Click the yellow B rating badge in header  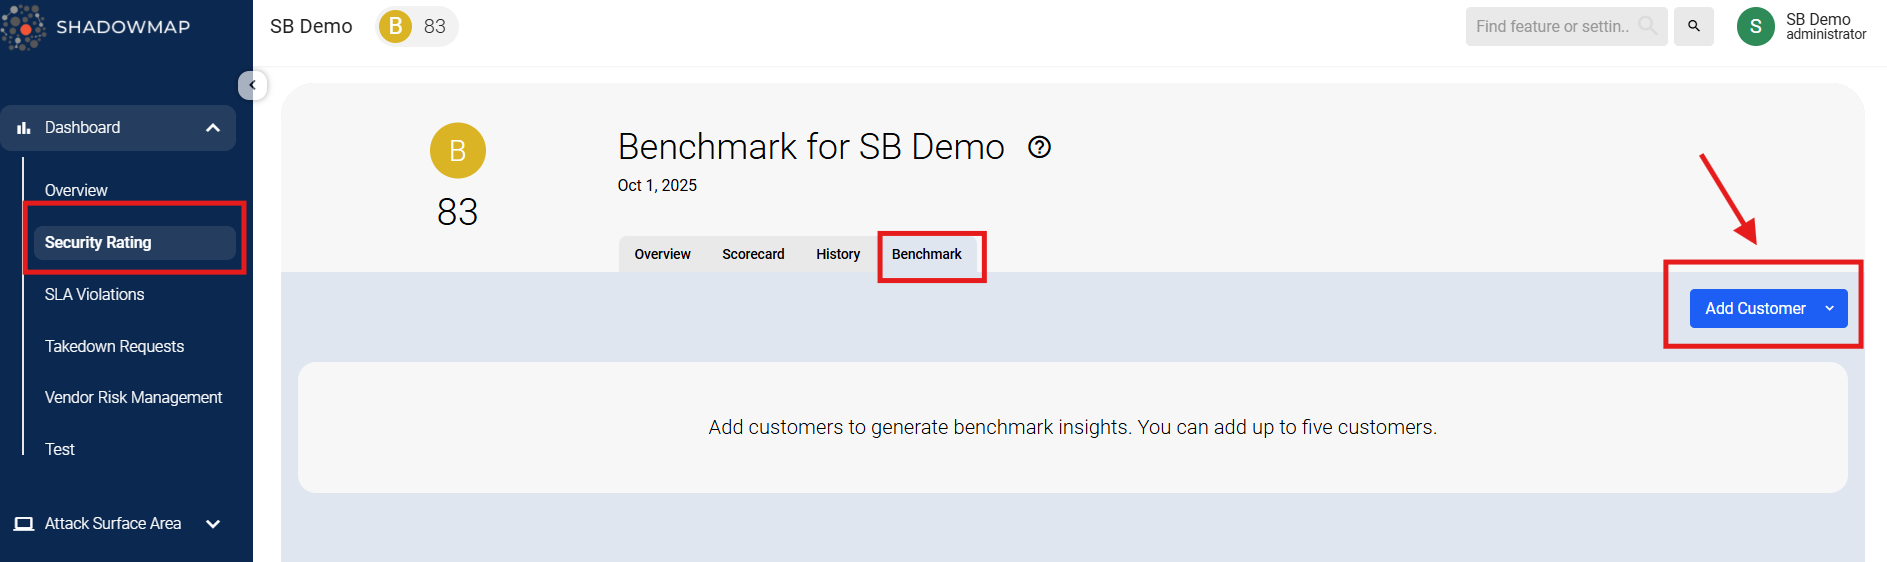coord(396,27)
